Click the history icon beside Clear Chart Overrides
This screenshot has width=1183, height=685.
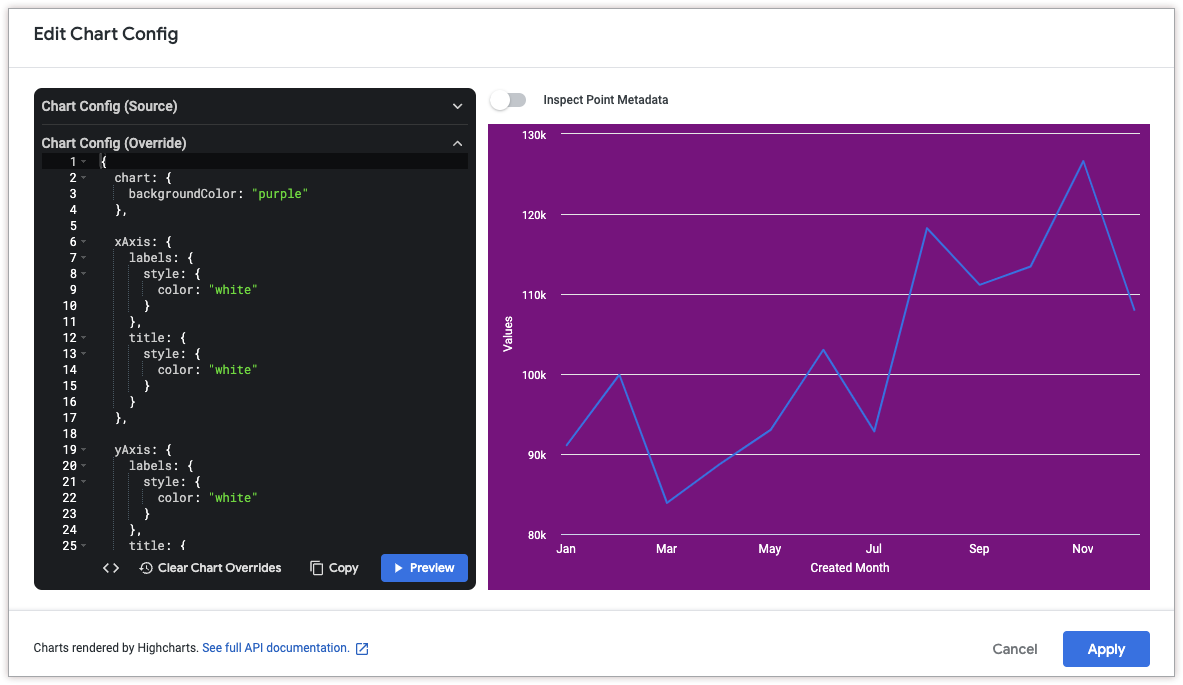pyautogui.click(x=146, y=568)
